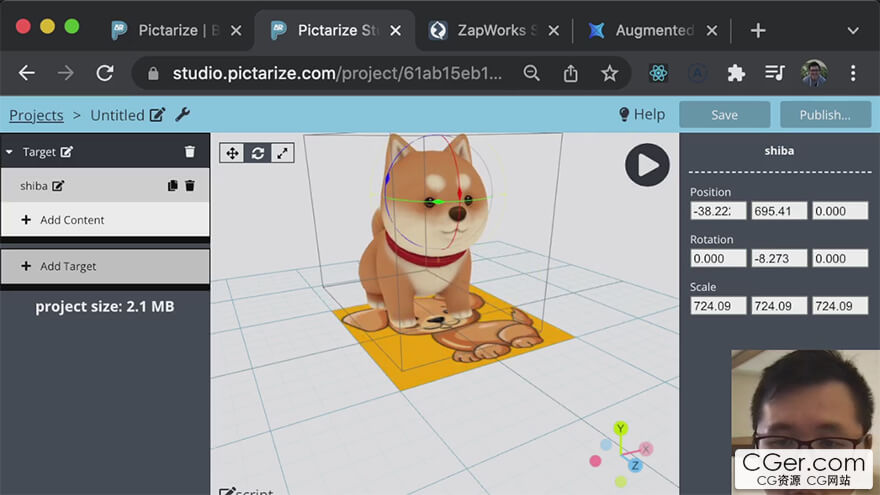
Task: Bookmark this page with star
Action: click(x=609, y=73)
